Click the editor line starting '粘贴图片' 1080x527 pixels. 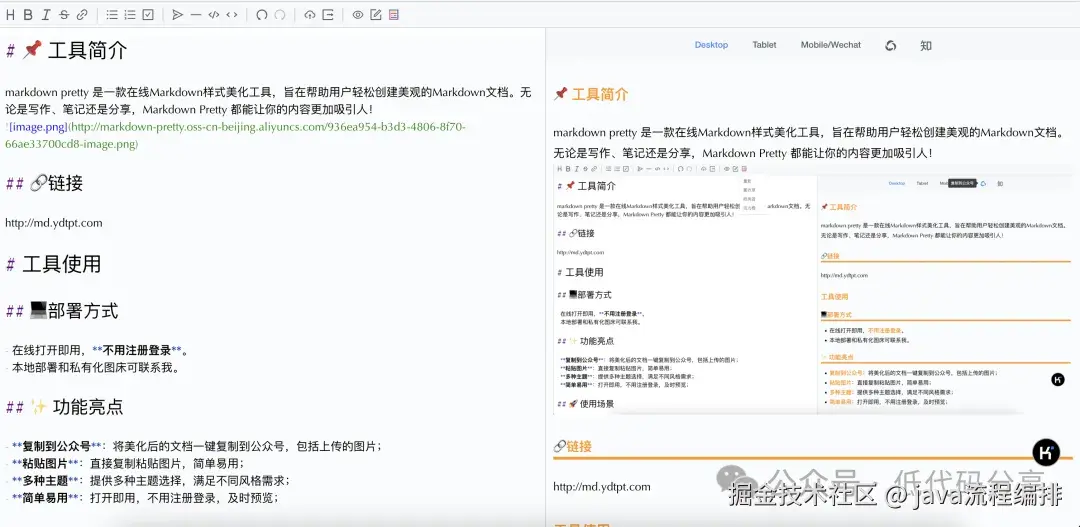125,463
